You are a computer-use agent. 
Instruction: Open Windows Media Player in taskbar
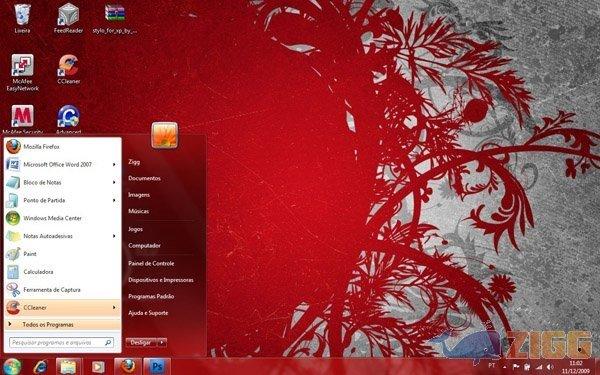tap(98, 367)
